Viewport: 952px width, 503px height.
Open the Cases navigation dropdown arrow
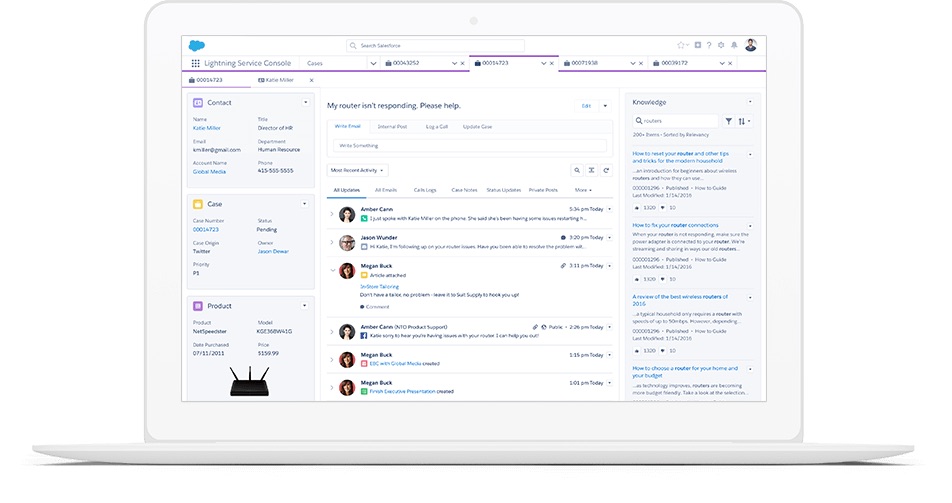click(373, 63)
